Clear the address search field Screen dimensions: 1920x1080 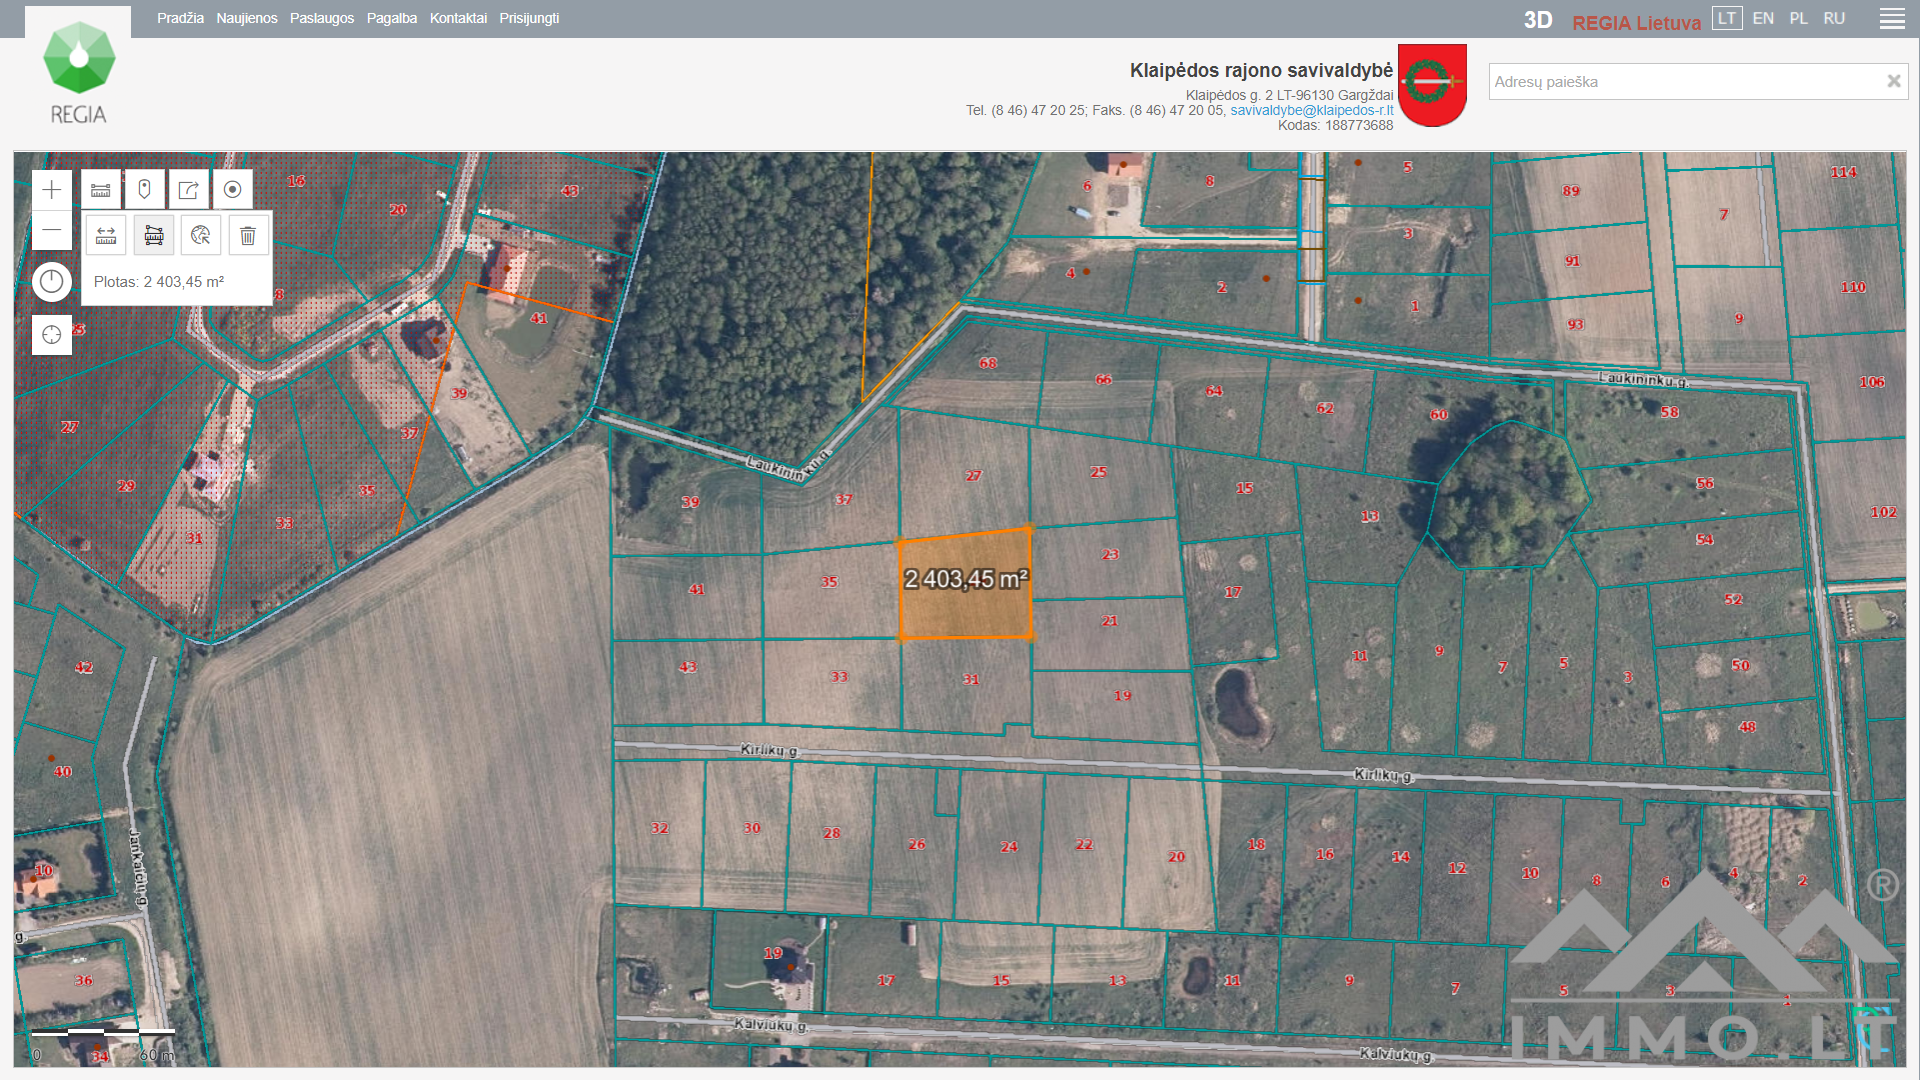click(1893, 81)
